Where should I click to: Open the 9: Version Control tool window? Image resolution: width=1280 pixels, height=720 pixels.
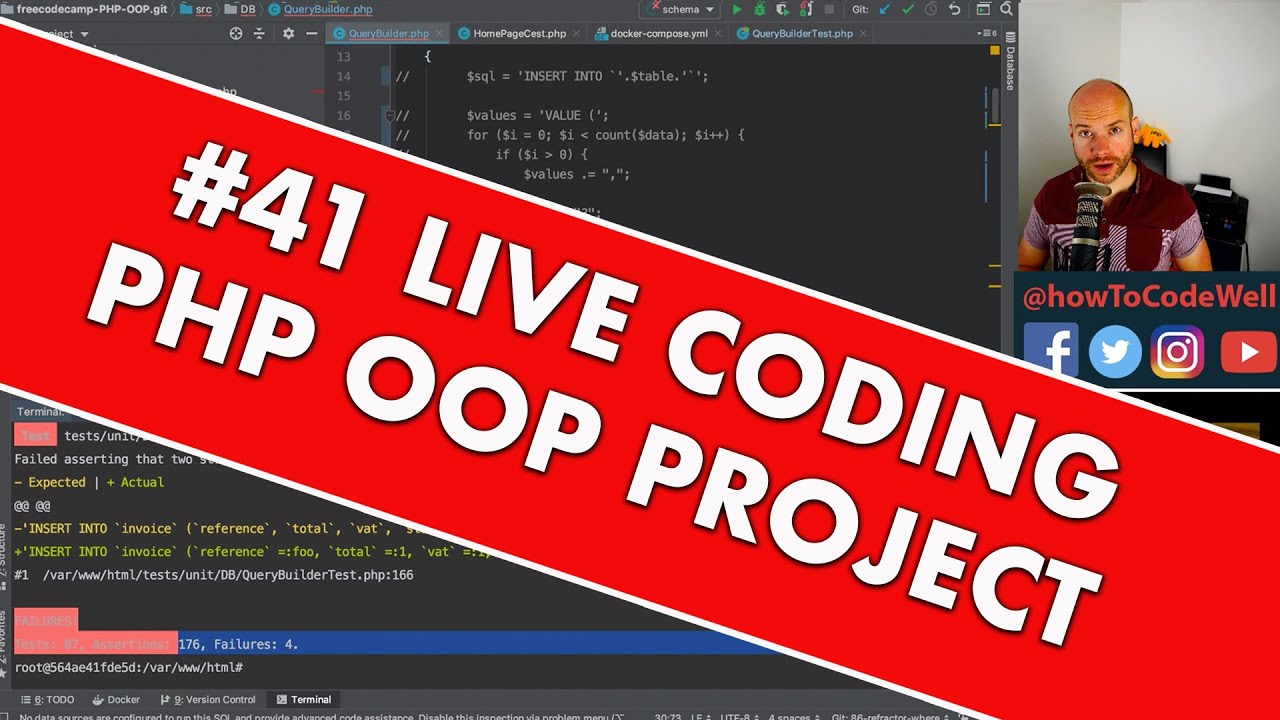pos(208,700)
